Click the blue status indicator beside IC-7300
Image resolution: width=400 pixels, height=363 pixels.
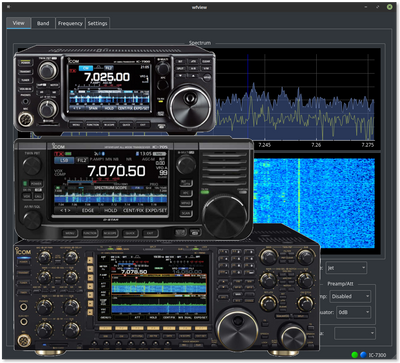363,355
